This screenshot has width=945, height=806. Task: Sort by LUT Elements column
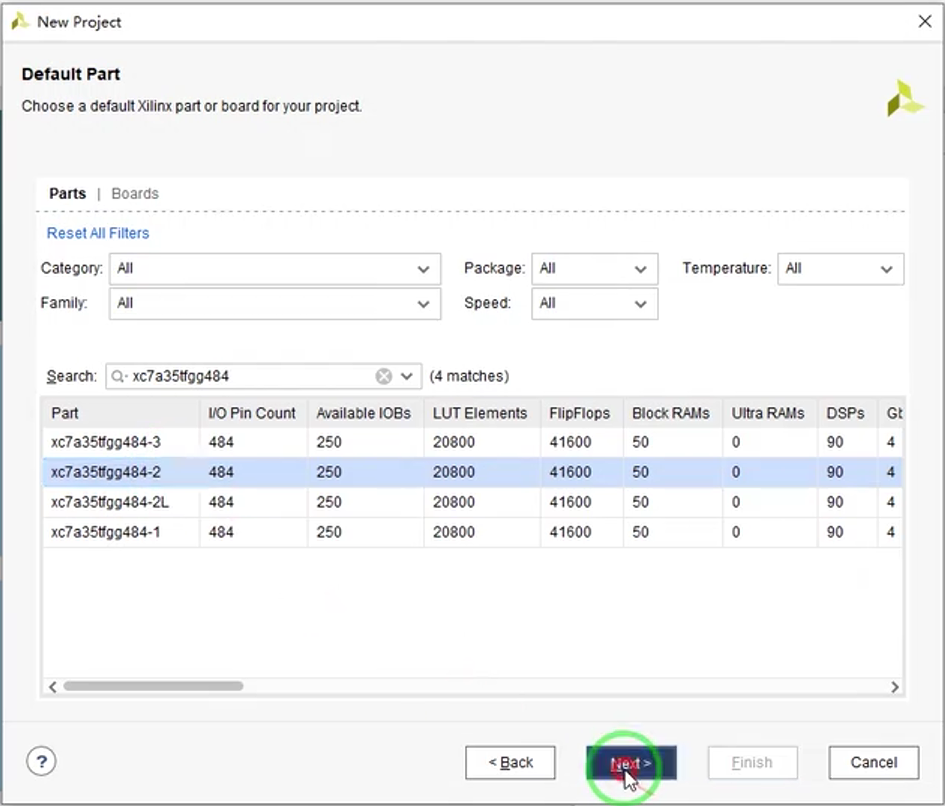pyautogui.click(x=482, y=413)
